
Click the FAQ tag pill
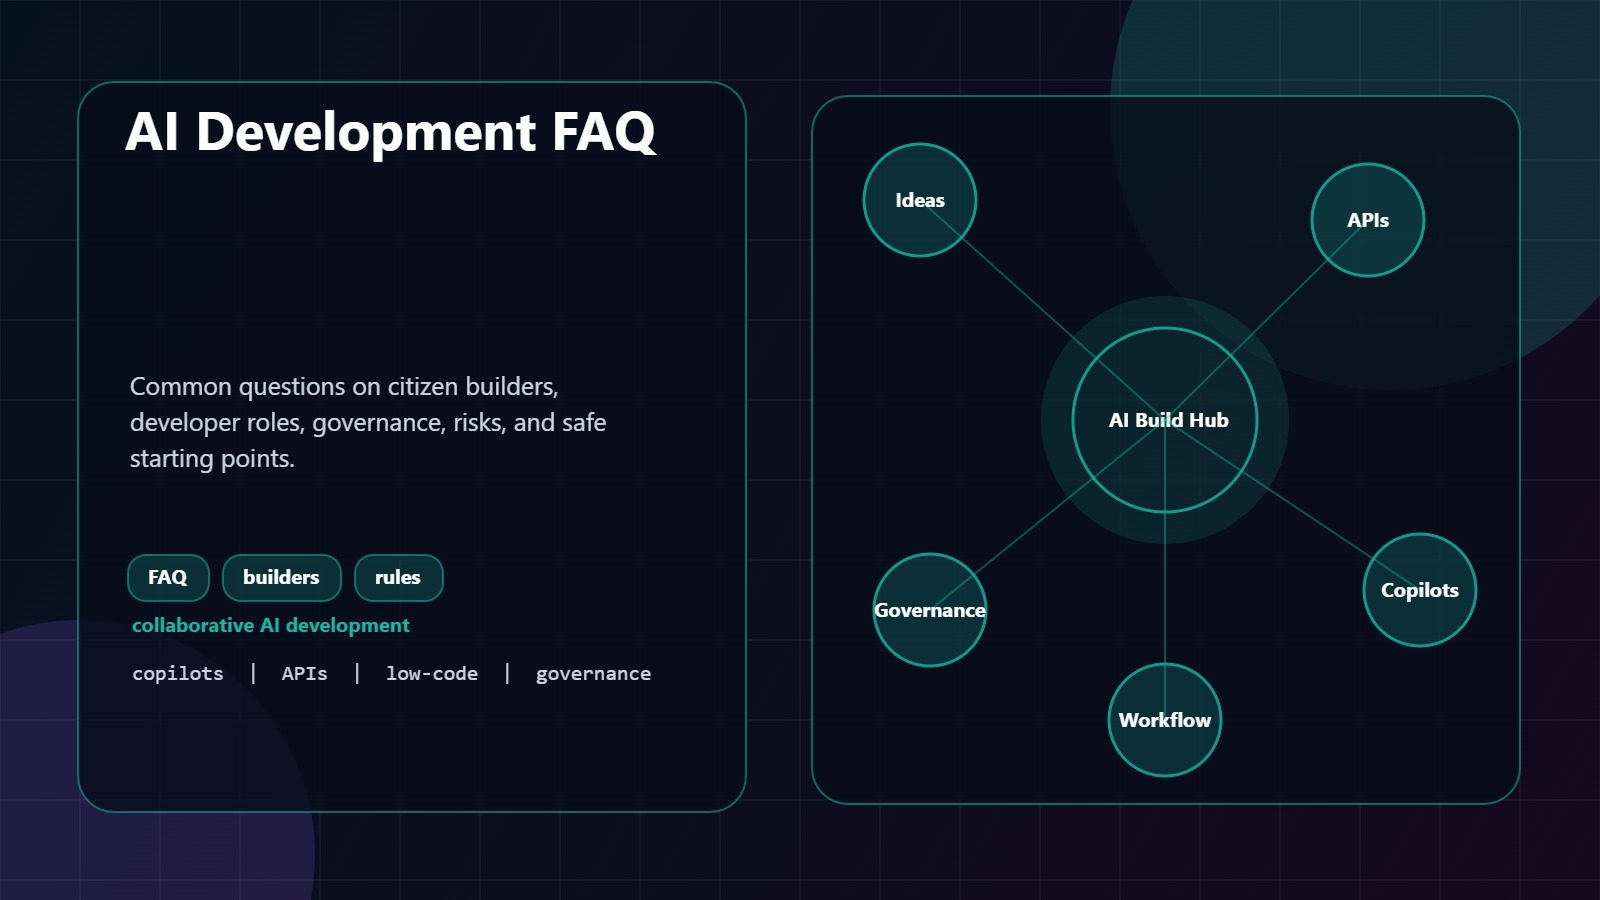(x=168, y=578)
